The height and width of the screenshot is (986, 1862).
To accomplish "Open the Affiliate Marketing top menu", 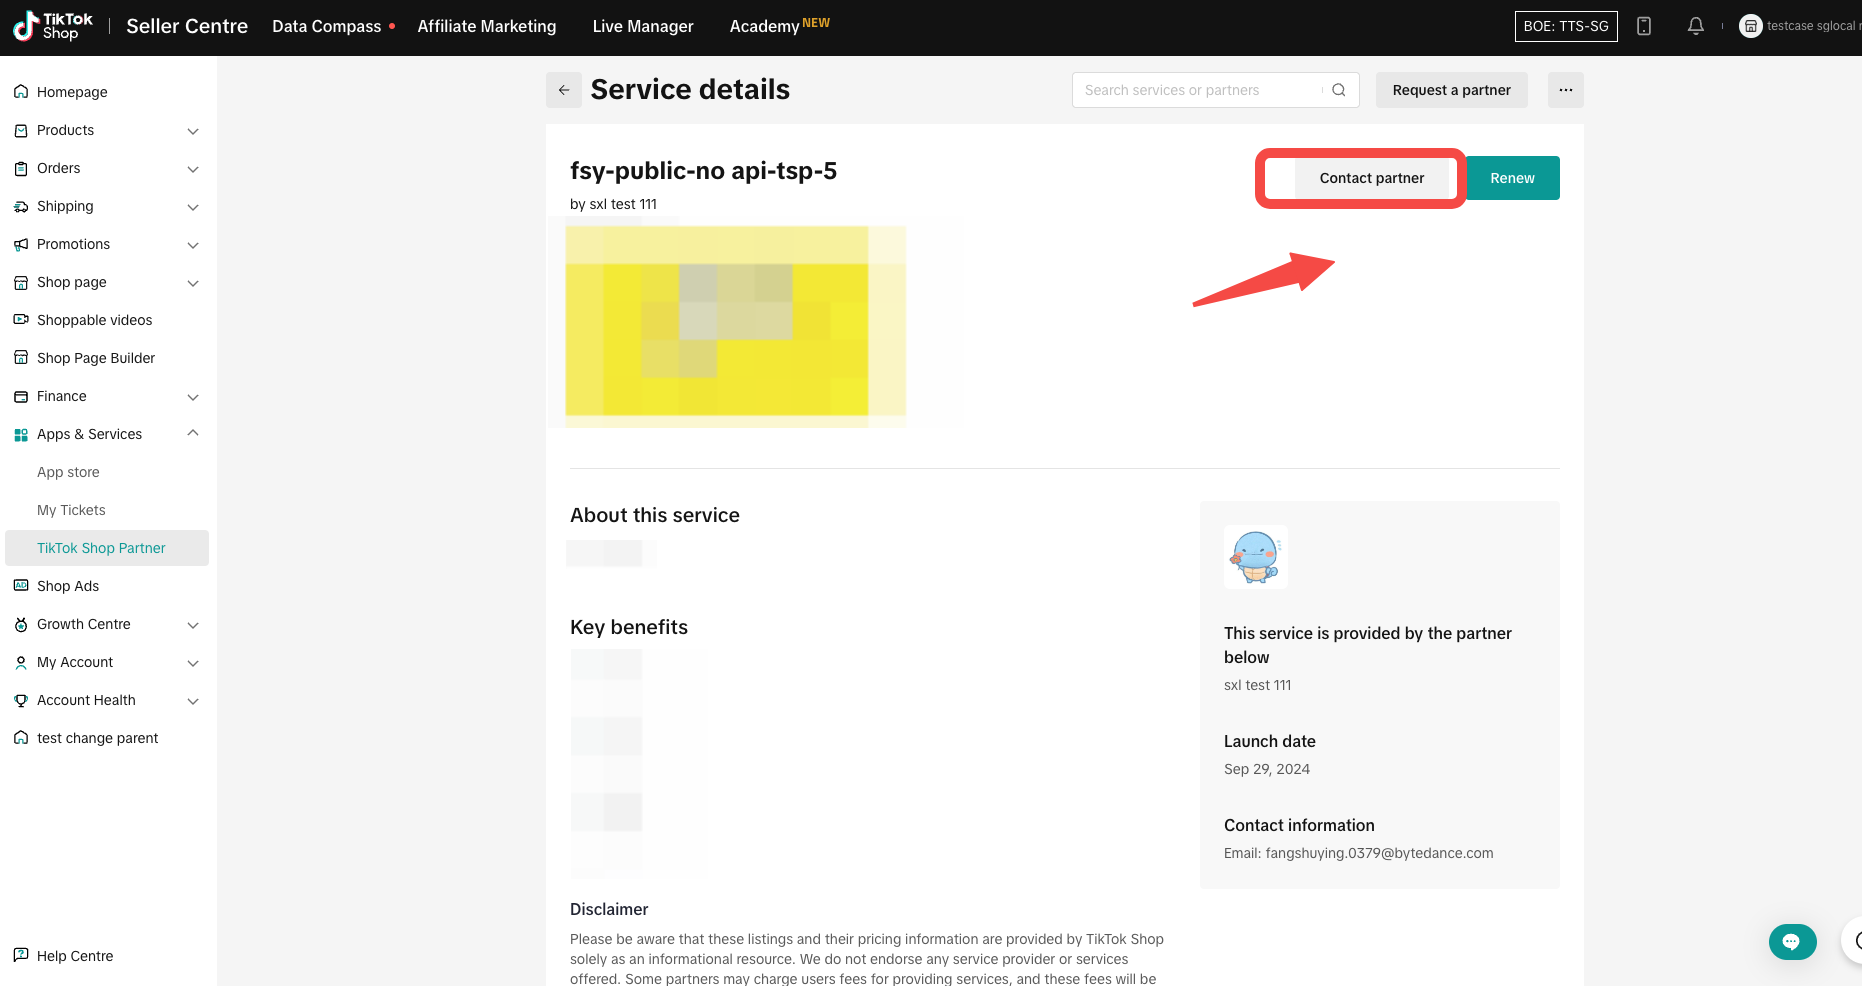I will tap(486, 27).
